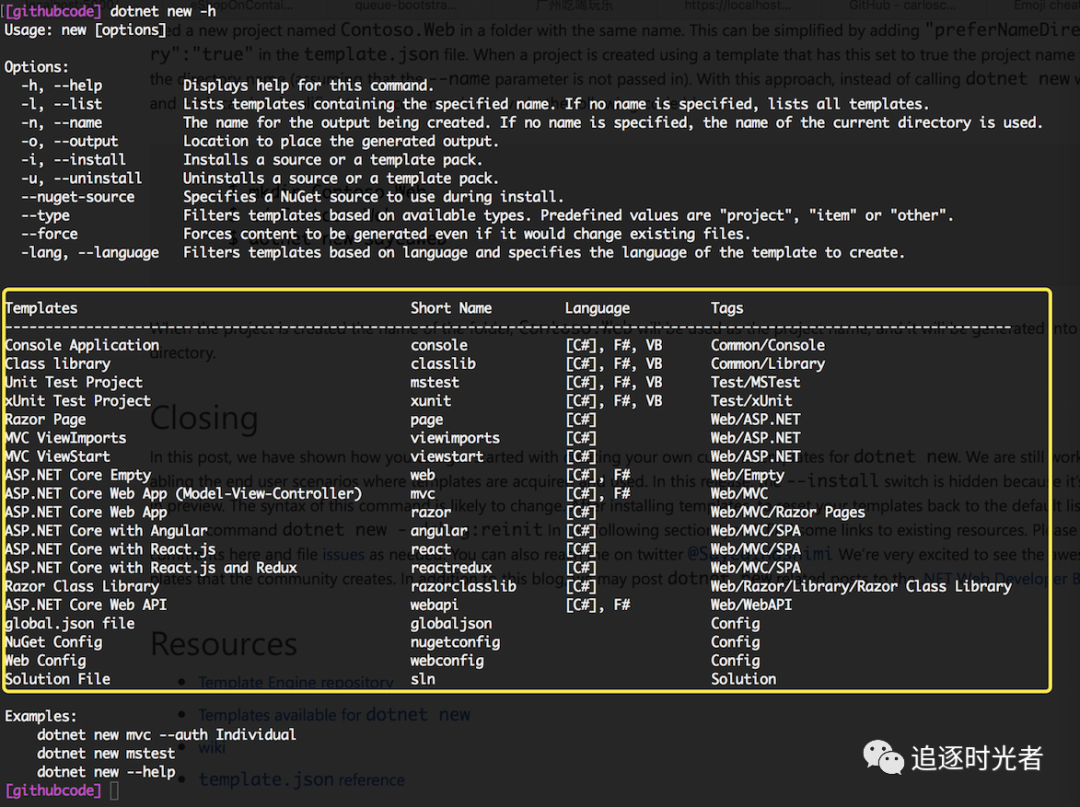Click the 'ASP.NET Core Empty' template name

(x=78, y=475)
